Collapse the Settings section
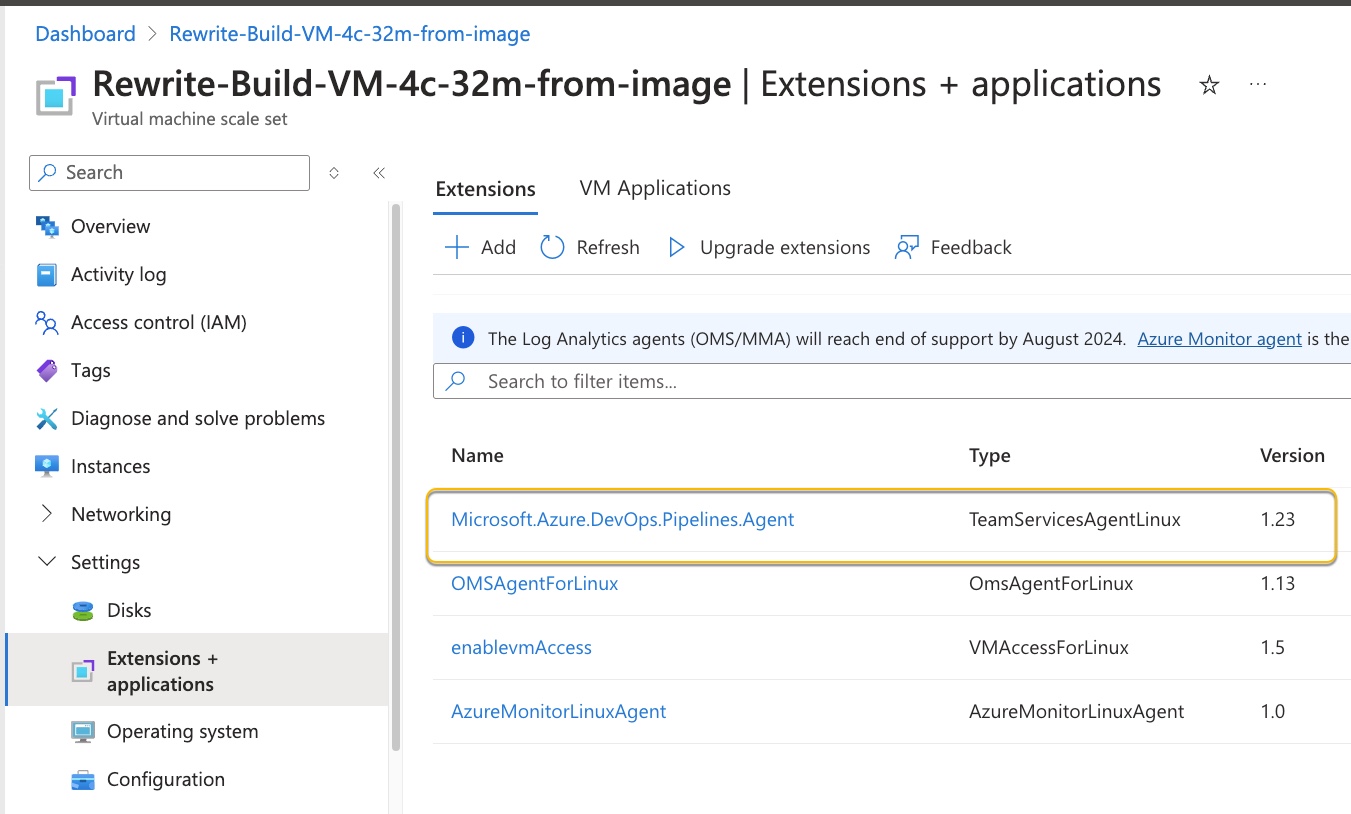The height and width of the screenshot is (814, 1351). point(47,562)
